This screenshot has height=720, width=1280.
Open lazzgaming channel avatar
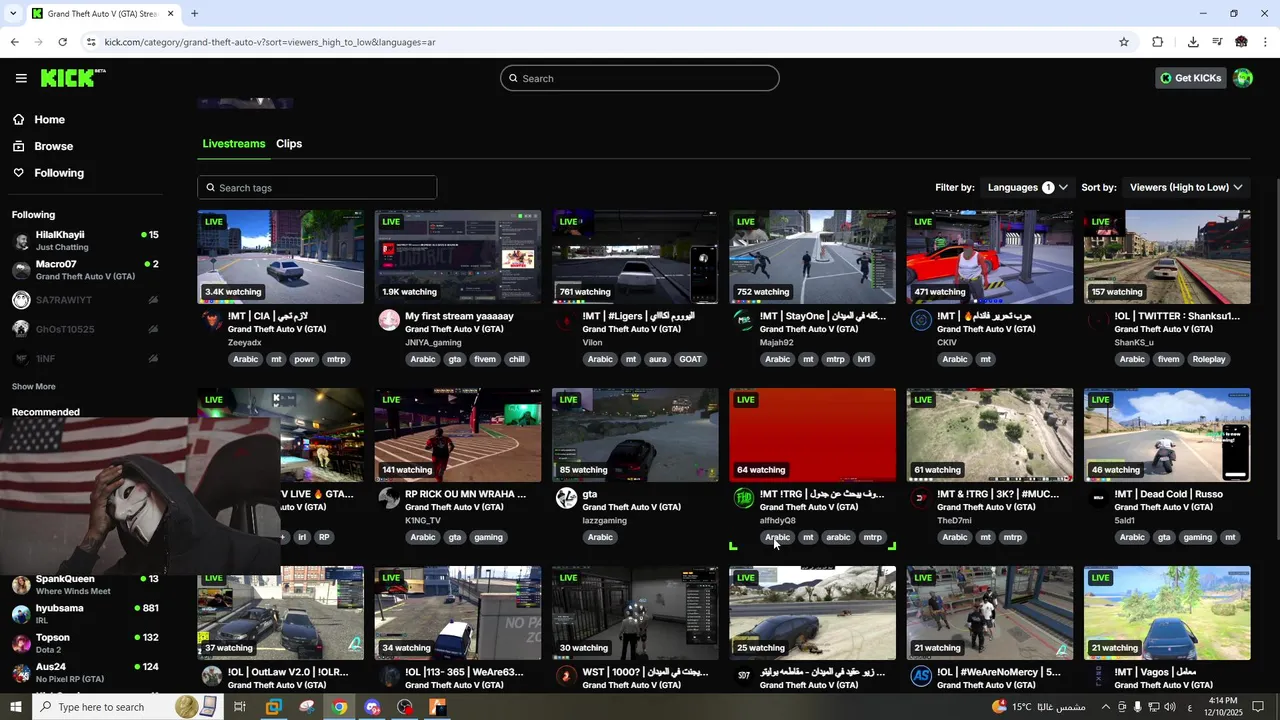pos(566,498)
